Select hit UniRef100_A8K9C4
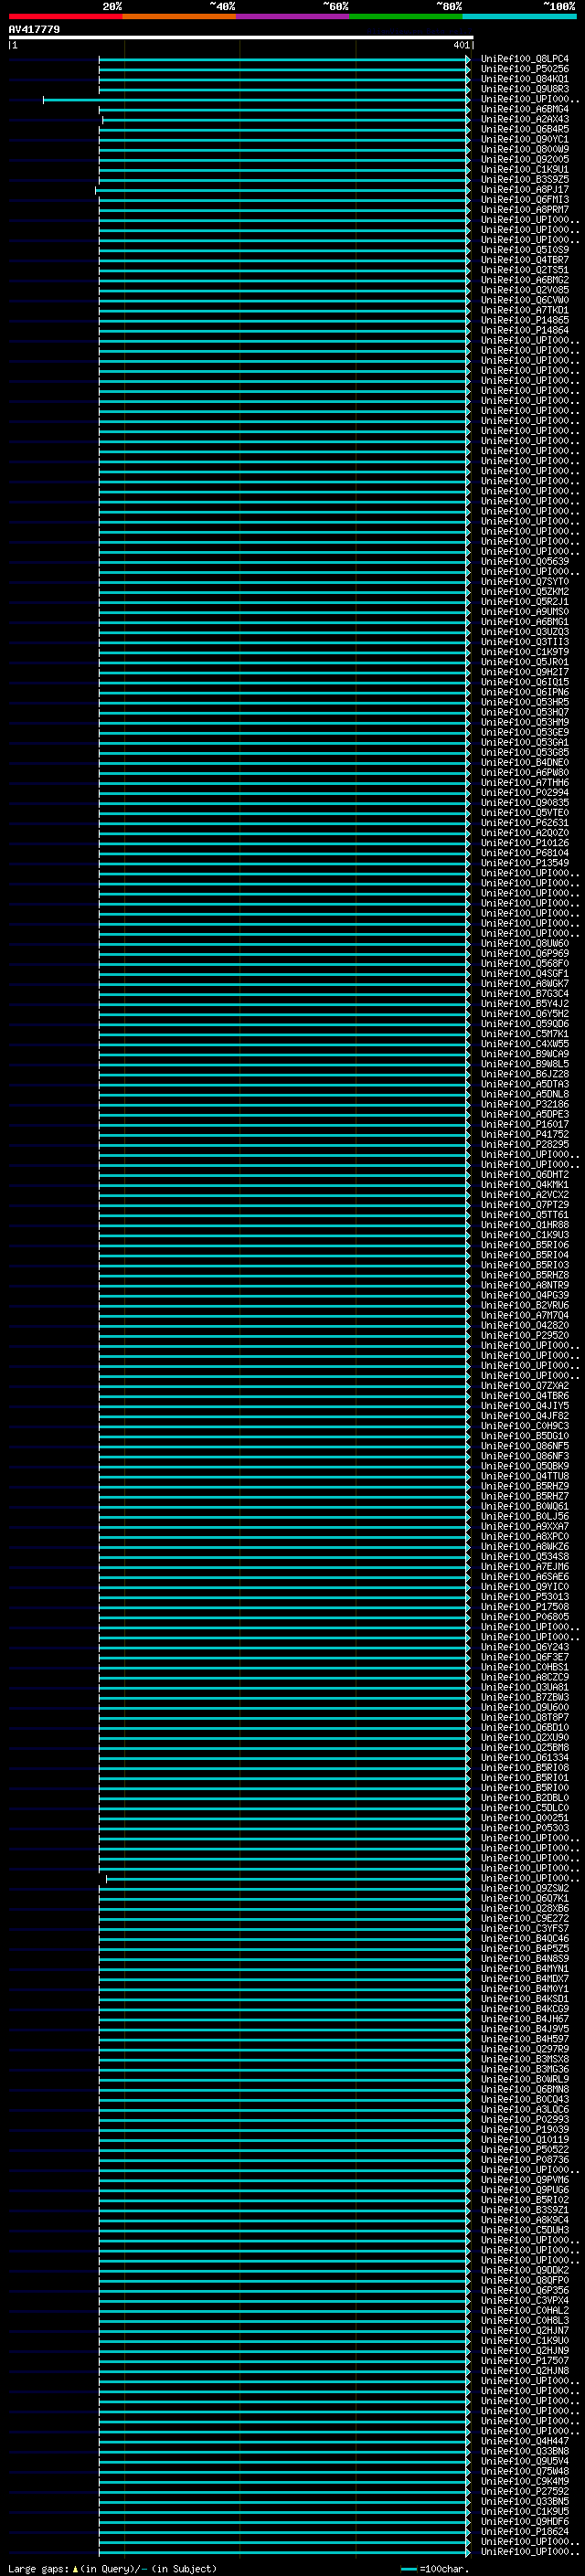 point(525,2221)
